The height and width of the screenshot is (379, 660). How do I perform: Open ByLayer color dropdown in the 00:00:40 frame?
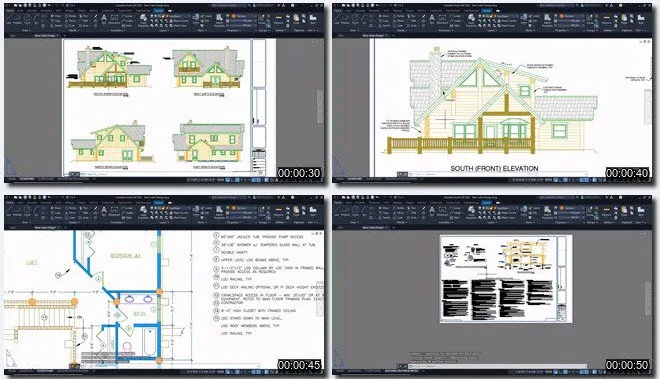[x=572, y=16]
